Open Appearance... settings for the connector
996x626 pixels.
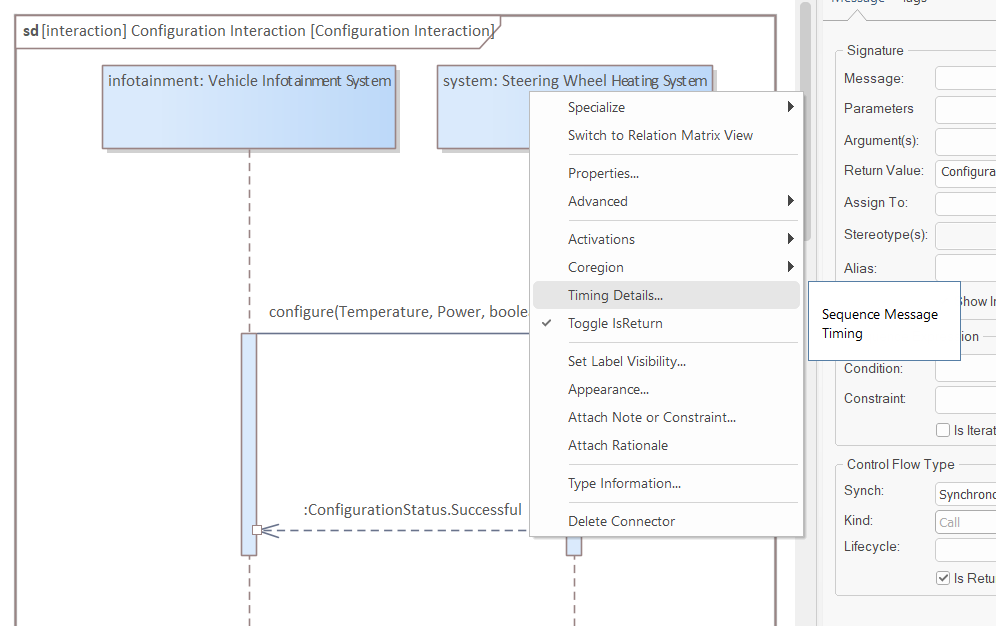click(608, 389)
